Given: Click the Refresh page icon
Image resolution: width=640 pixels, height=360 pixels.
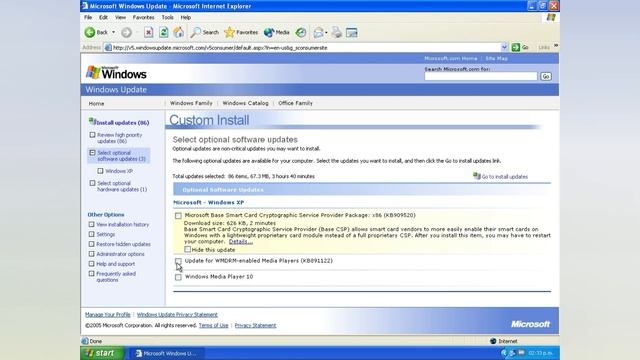Looking at the screenshot, I should point(163,32).
